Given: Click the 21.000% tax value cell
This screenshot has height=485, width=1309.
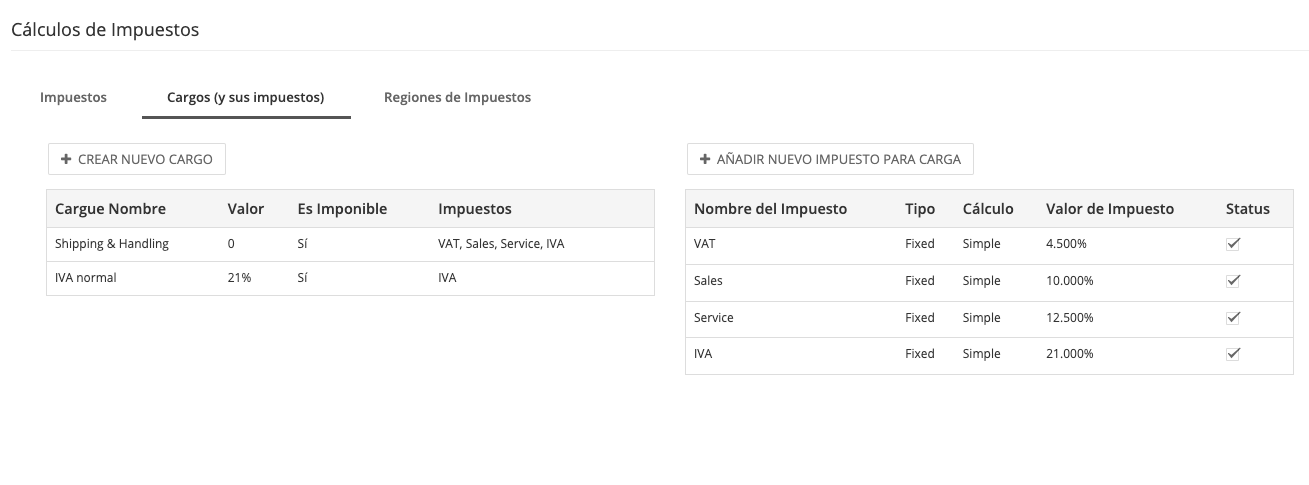Looking at the screenshot, I should tap(1069, 354).
